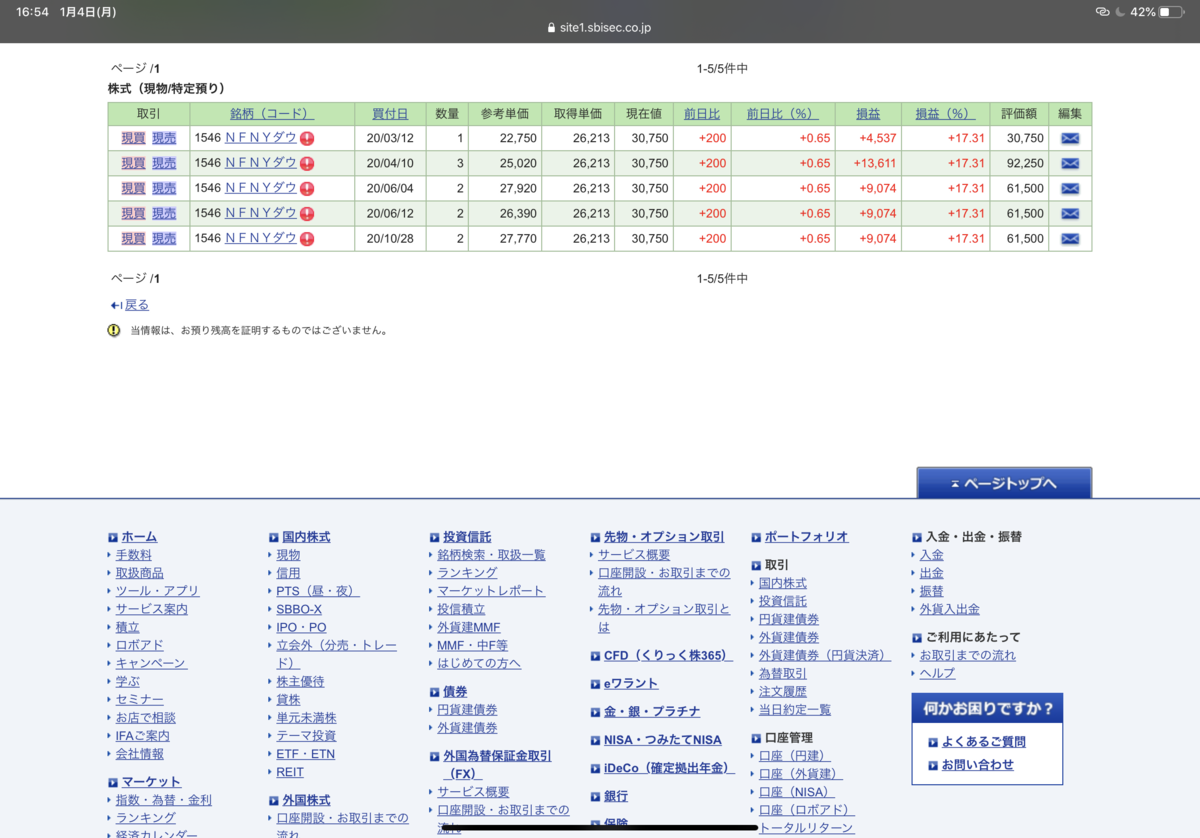Open mail edit icon for 20/06/12 row
This screenshot has width=1200, height=838.
click(1070, 213)
